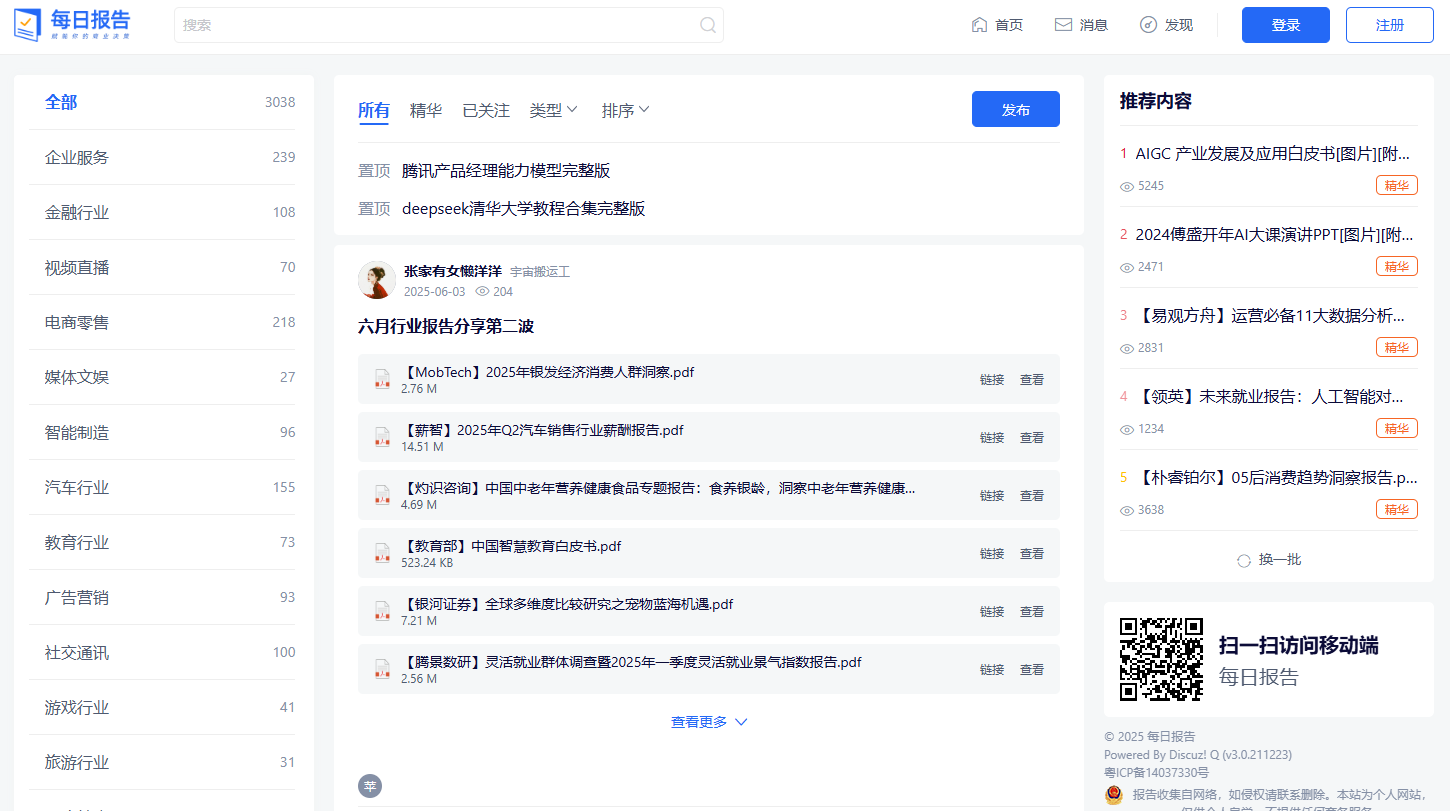1450x811 pixels.
Task: Expand 查看更多 to show more files
Action: (x=709, y=722)
